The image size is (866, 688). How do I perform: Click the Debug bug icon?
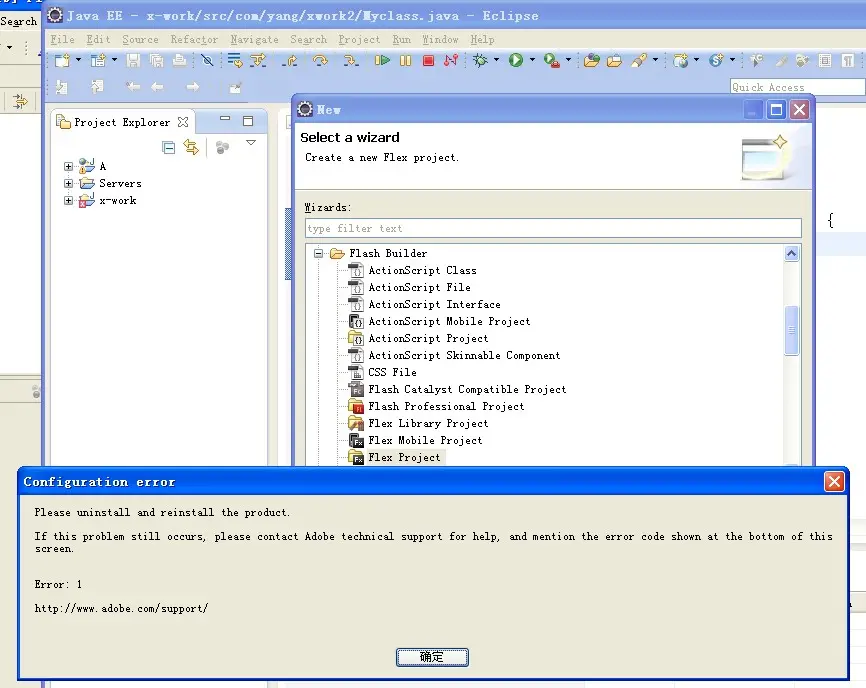coord(480,60)
